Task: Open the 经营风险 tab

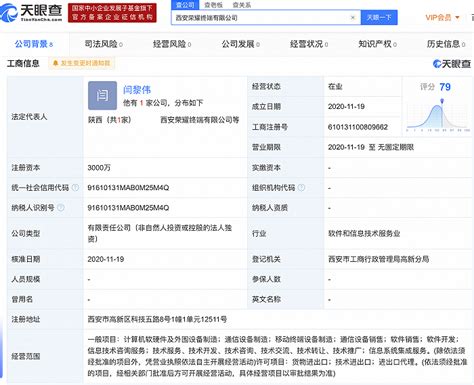Action: (x=172, y=44)
